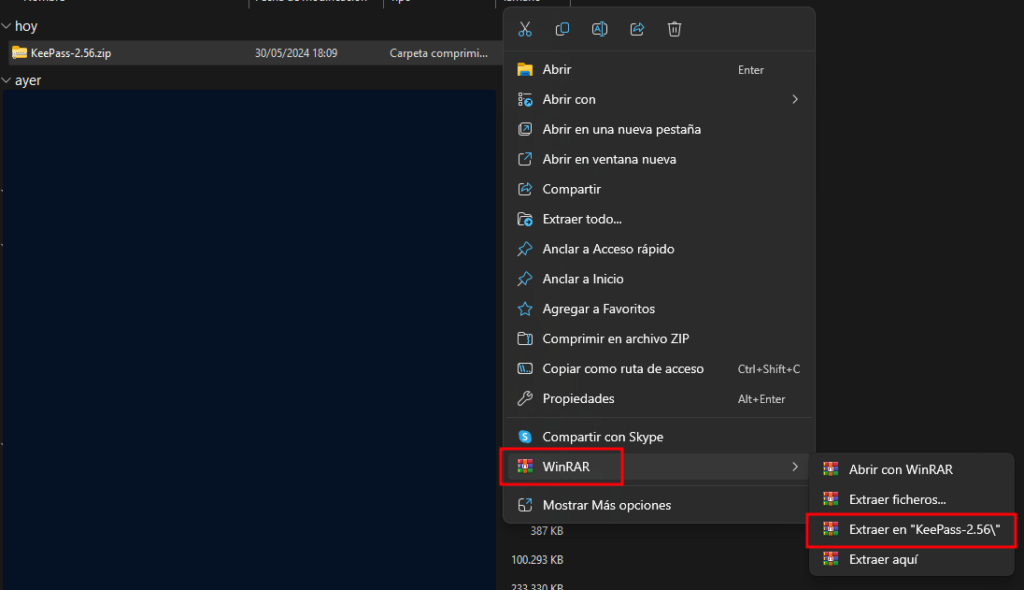Collapse the 'hoy' group chevron
Screen dimensions: 1024x590
[7, 26]
